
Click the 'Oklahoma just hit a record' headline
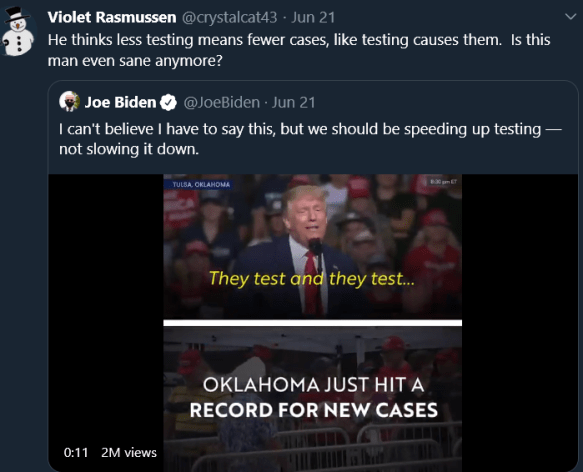(313, 397)
